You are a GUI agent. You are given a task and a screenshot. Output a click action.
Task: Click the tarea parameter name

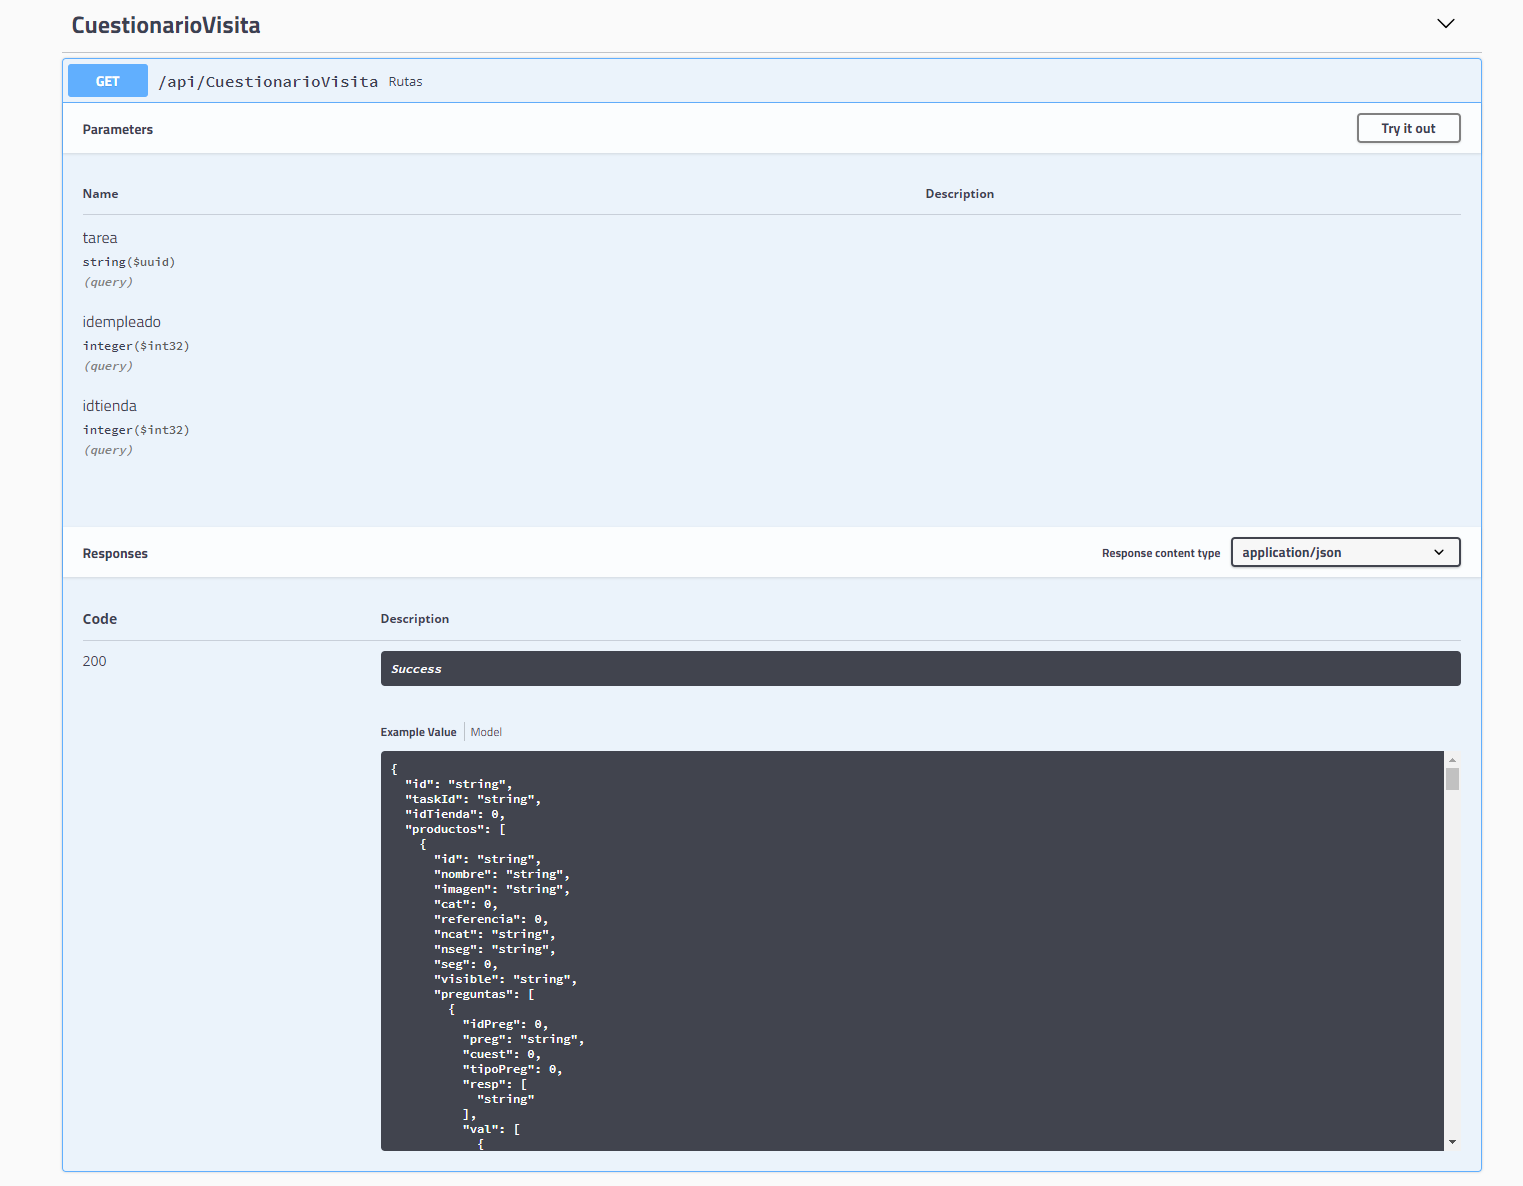(100, 238)
